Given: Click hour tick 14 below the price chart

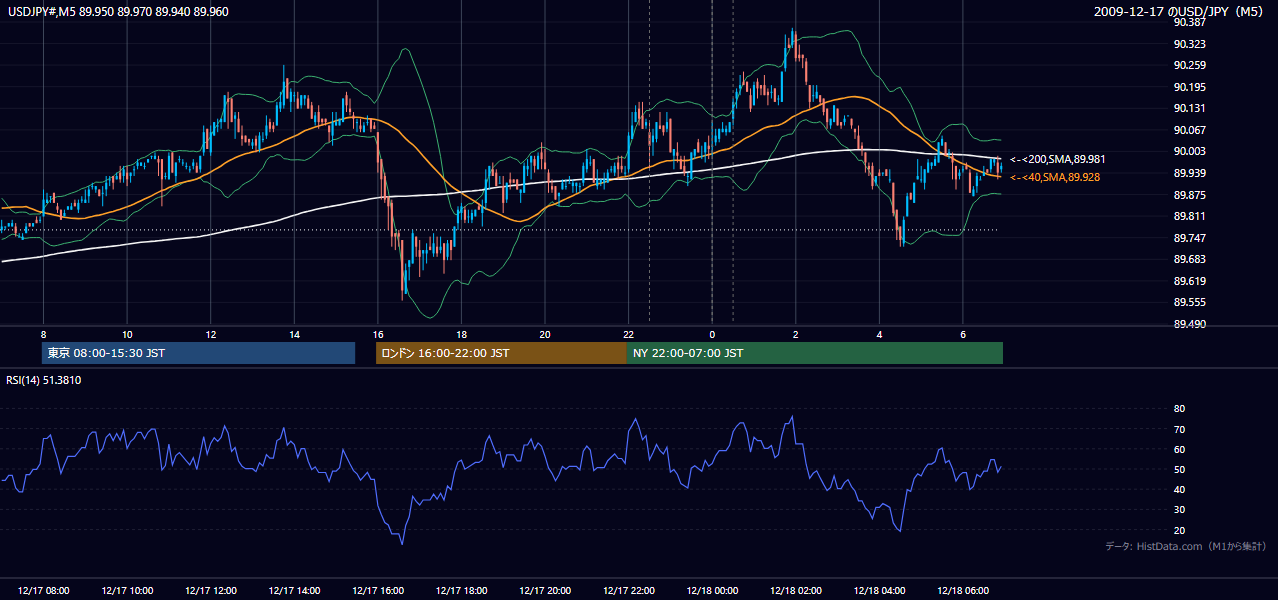Looking at the screenshot, I should click(294, 334).
